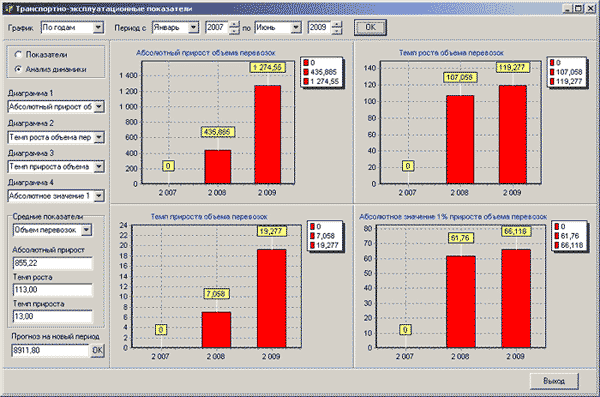Screen dimensions: 600x397
Task: Click the chart title 'Темп роста объема перевозок'
Action: (452, 53)
